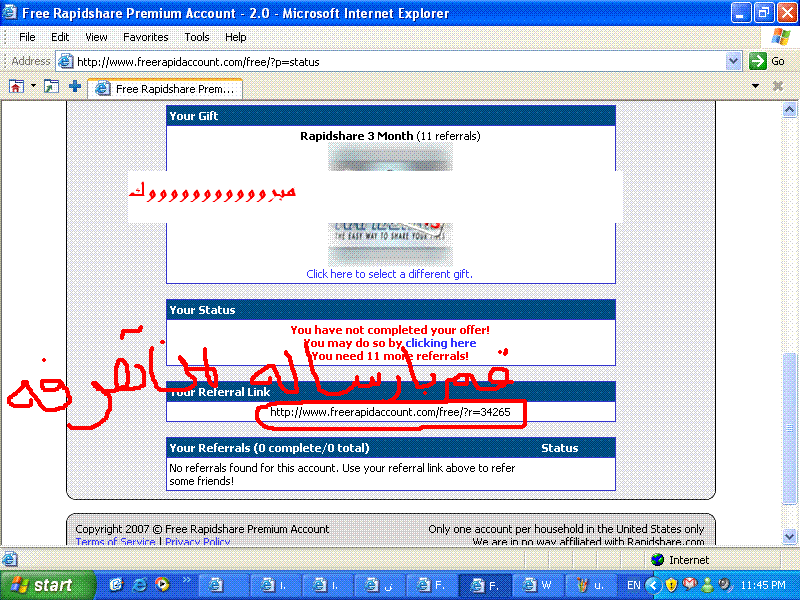
Task: Select the Free Rapidshare Prem... tab
Action: (165, 89)
